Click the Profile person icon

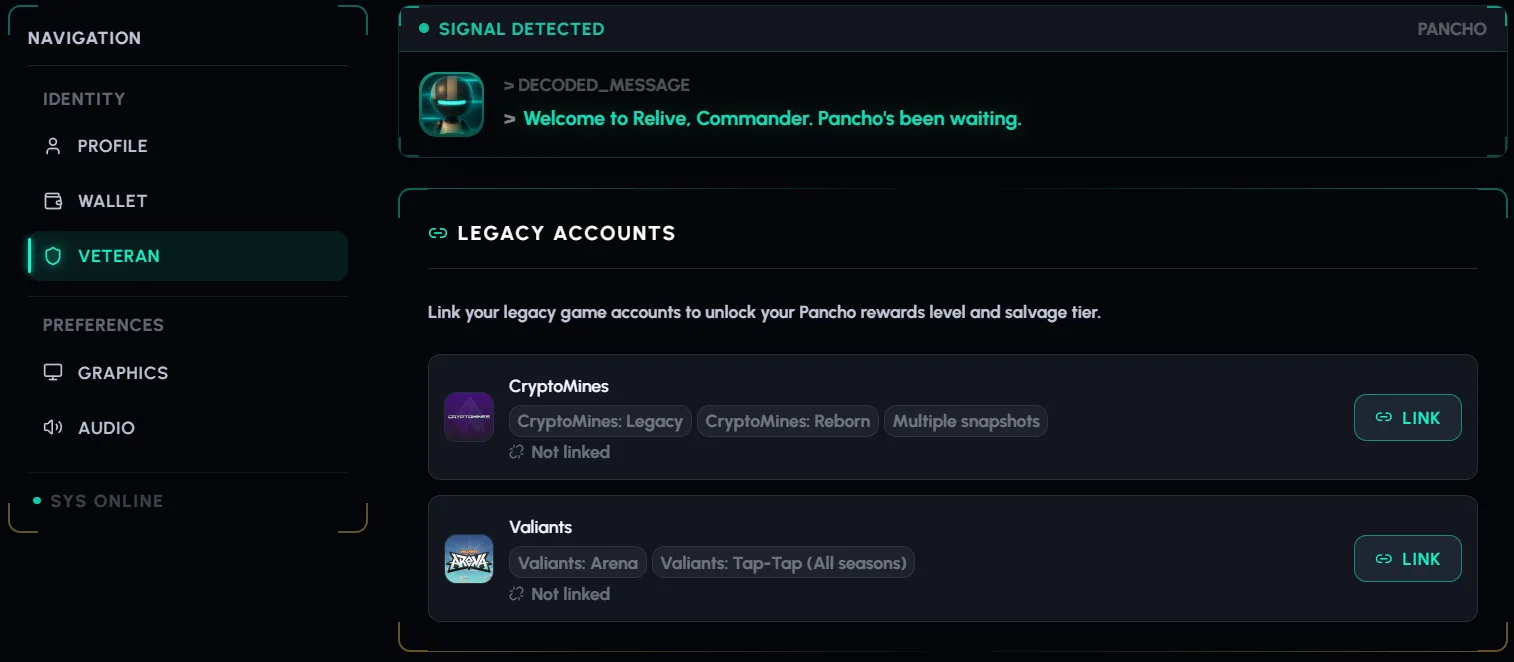[53, 146]
